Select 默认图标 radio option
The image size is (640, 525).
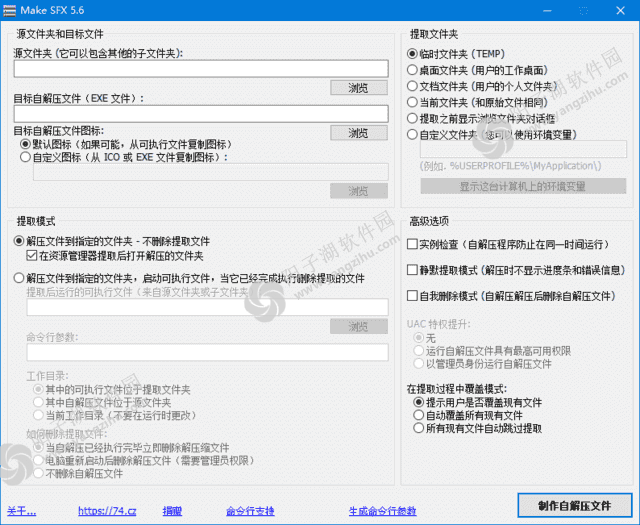click(25, 144)
